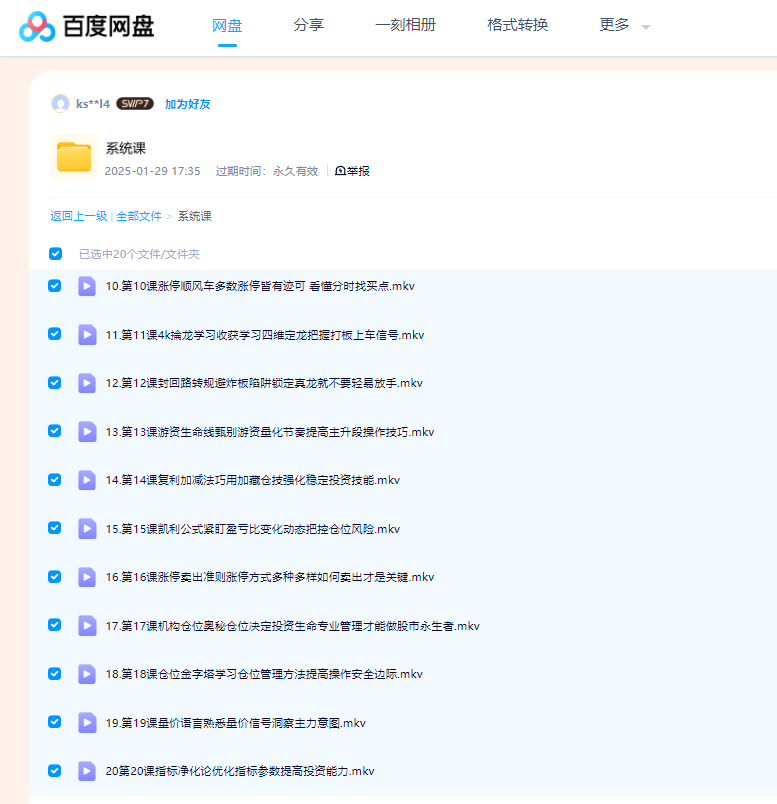The width and height of the screenshot is (777, 804).
Task: Click video icon of 第19课 file
Action: (x=87, y=722)
